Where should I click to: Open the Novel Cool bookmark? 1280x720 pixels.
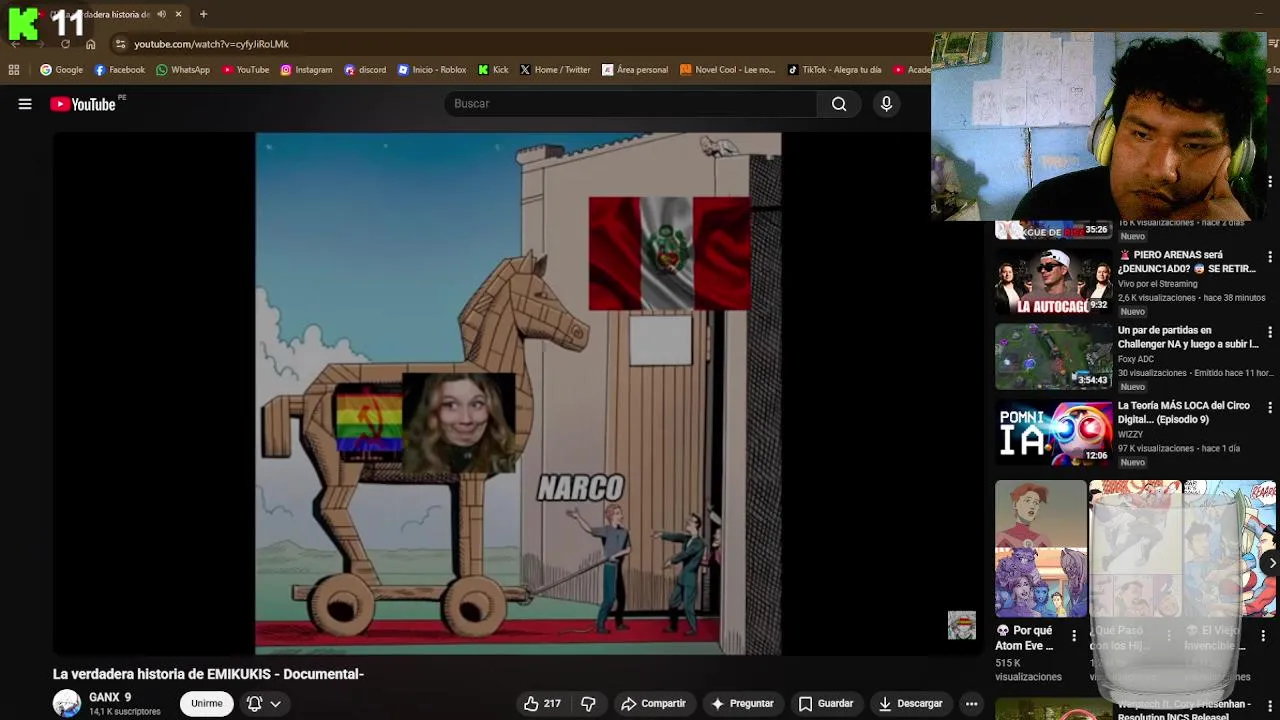tap(727, 70)
